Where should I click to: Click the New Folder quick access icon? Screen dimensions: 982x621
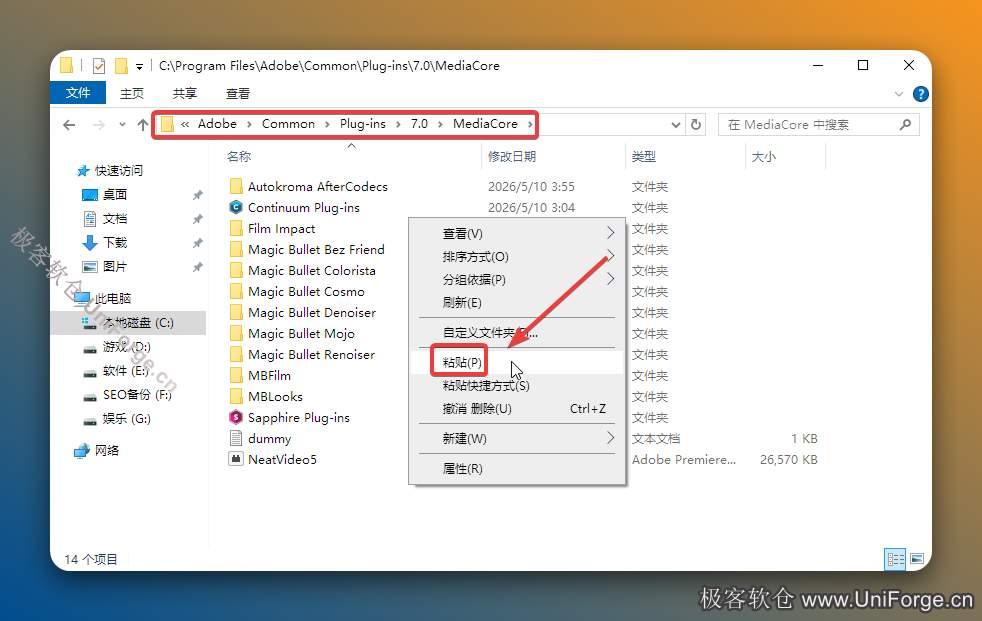coord(121,66)
